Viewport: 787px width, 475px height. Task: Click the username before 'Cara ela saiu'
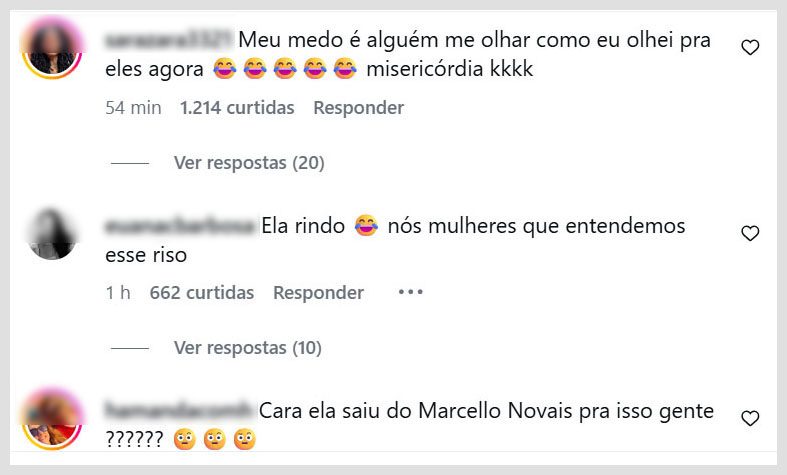[179, 411]
